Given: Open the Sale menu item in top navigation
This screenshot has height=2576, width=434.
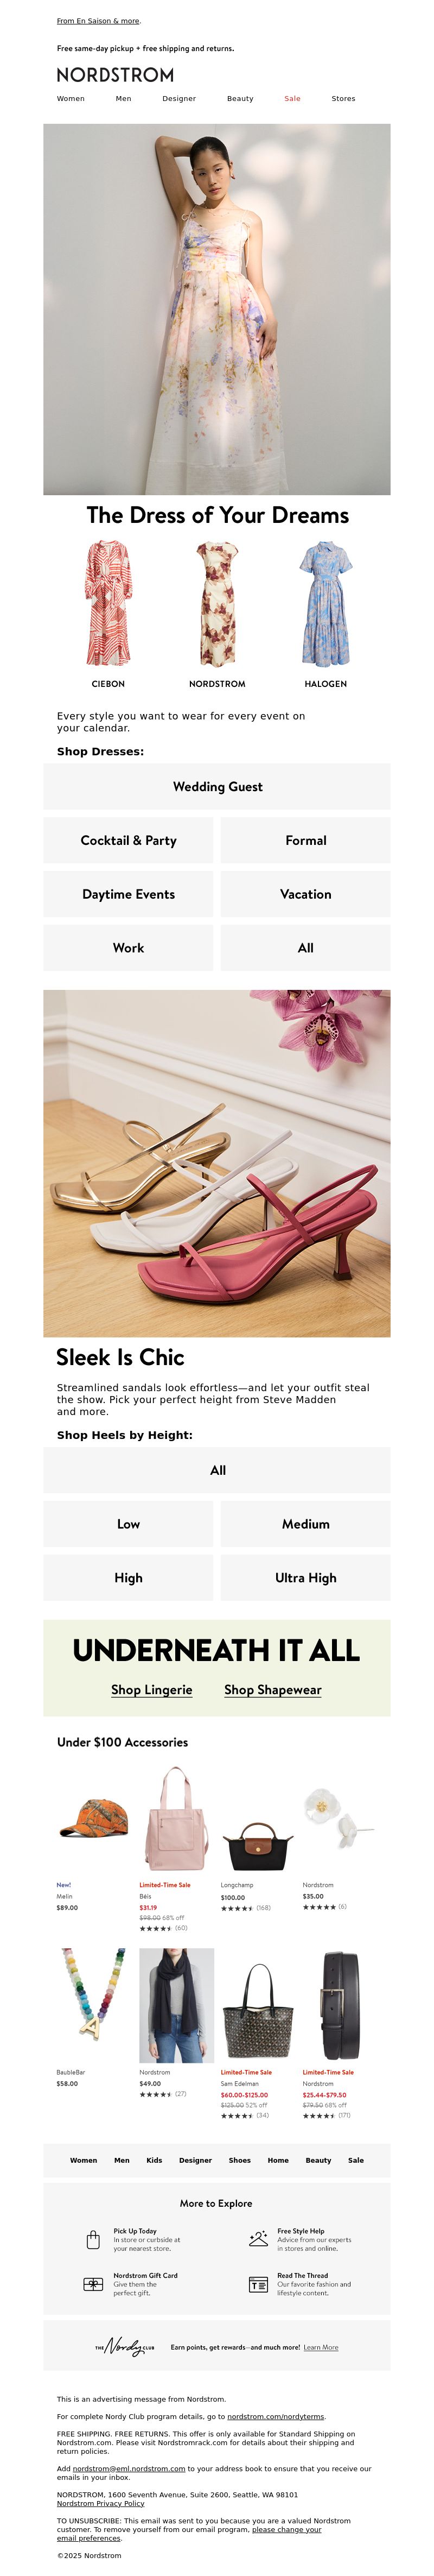Looking at the screenshot, I should coord(292,99).
